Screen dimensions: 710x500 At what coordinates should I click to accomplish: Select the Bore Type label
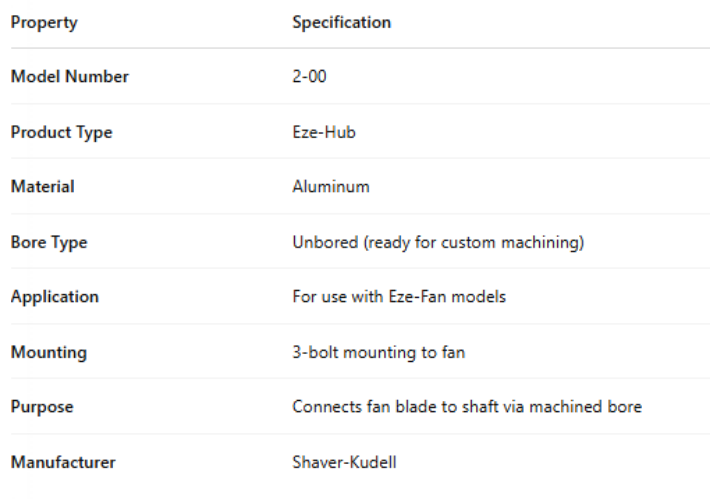click(x=49, y=242)
